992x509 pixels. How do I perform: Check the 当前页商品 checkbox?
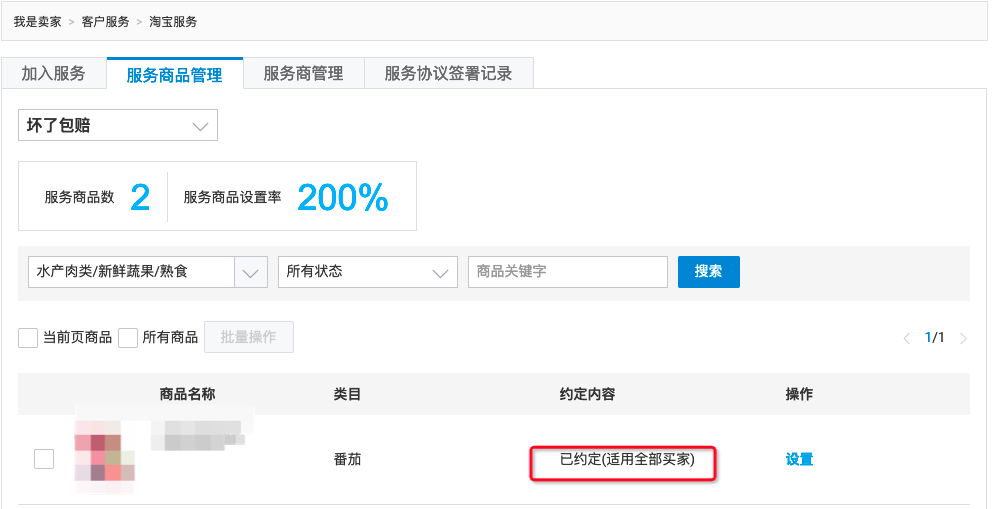point(28,338)
